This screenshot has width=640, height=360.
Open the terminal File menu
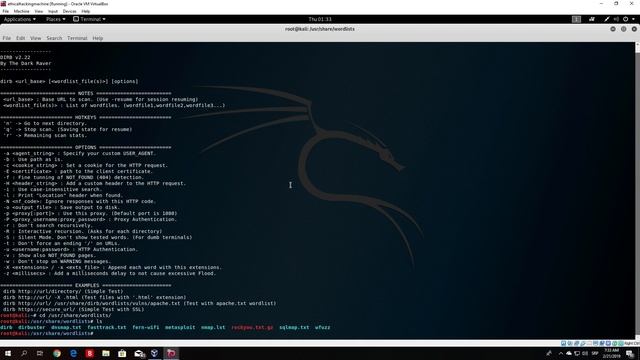point(7,38)
